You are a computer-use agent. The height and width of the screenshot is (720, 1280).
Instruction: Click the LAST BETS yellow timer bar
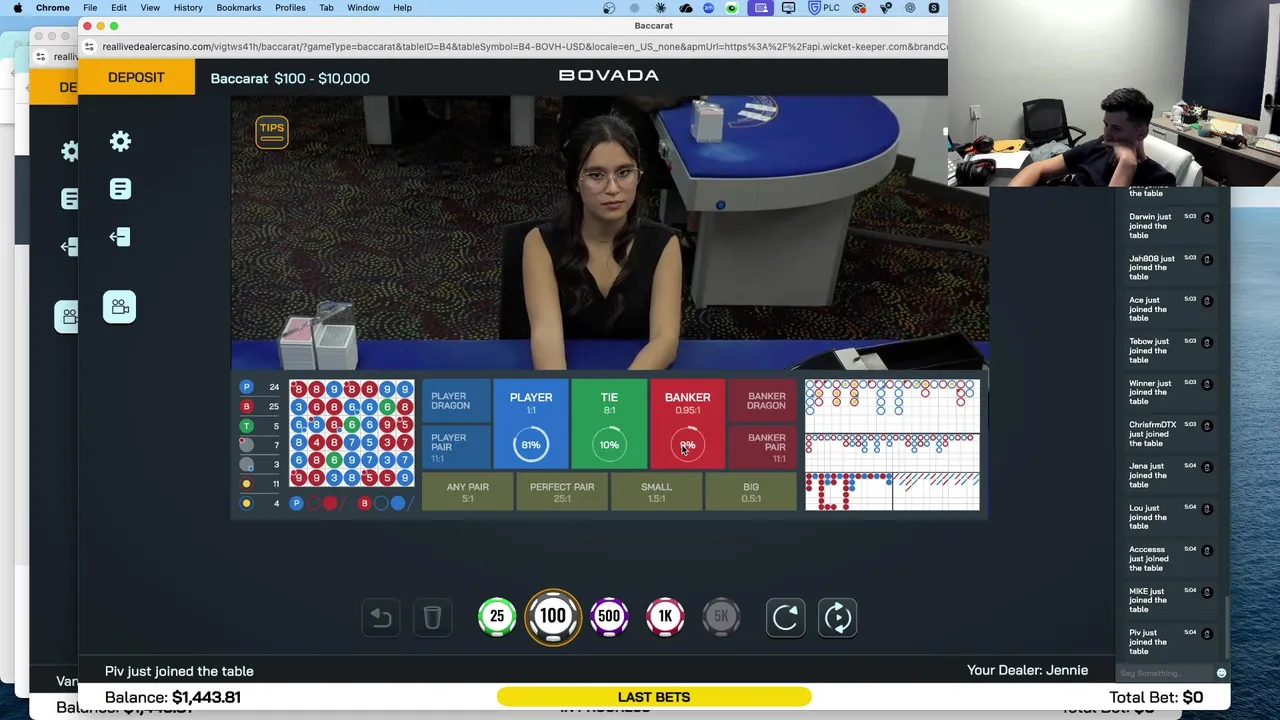(x=654, y=697)
